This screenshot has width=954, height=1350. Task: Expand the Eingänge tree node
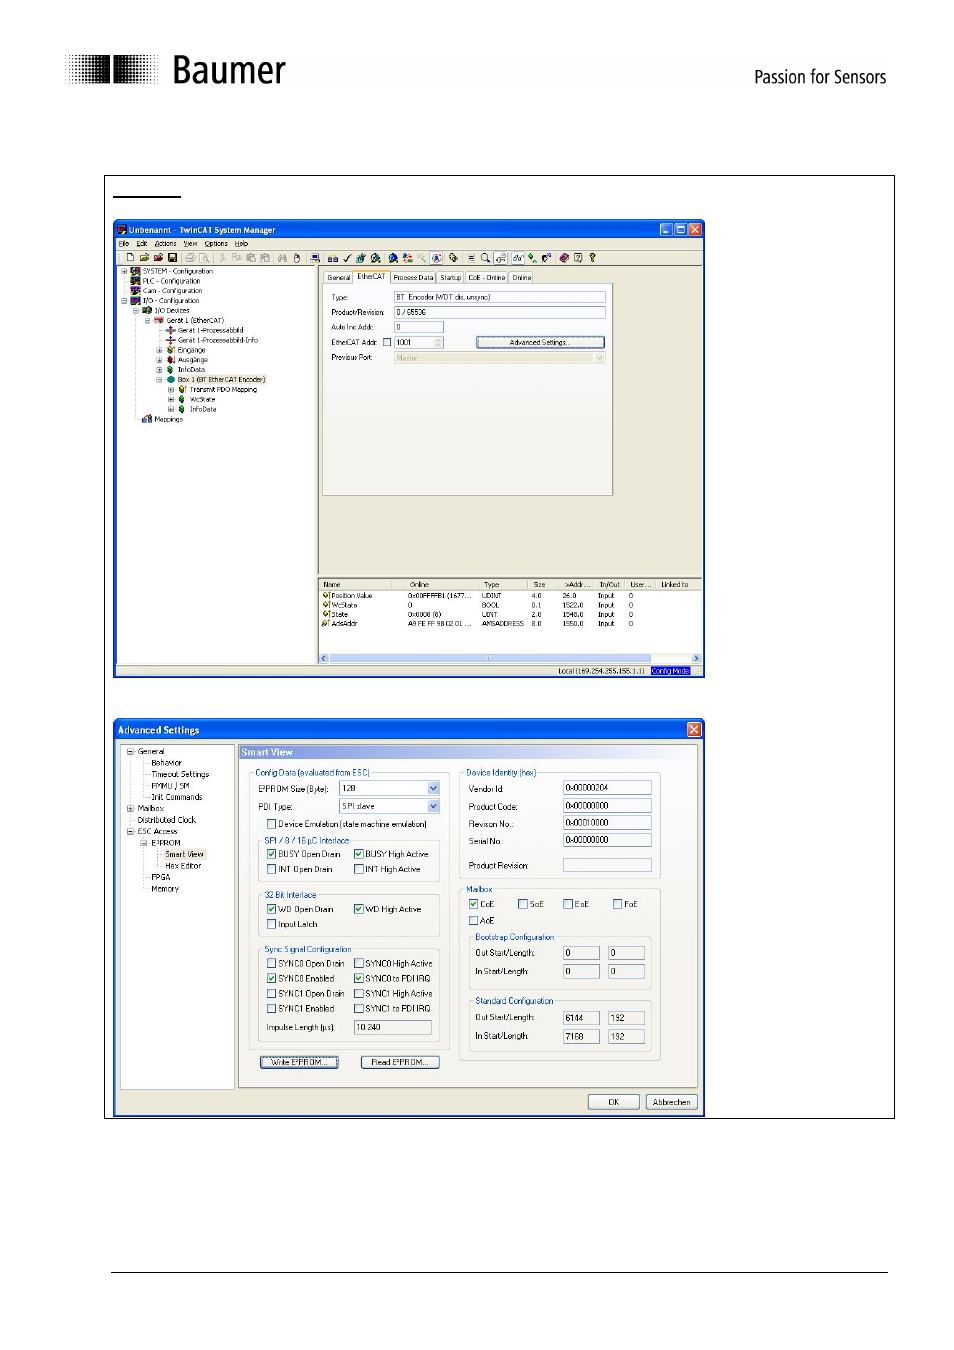click(159, 350)
